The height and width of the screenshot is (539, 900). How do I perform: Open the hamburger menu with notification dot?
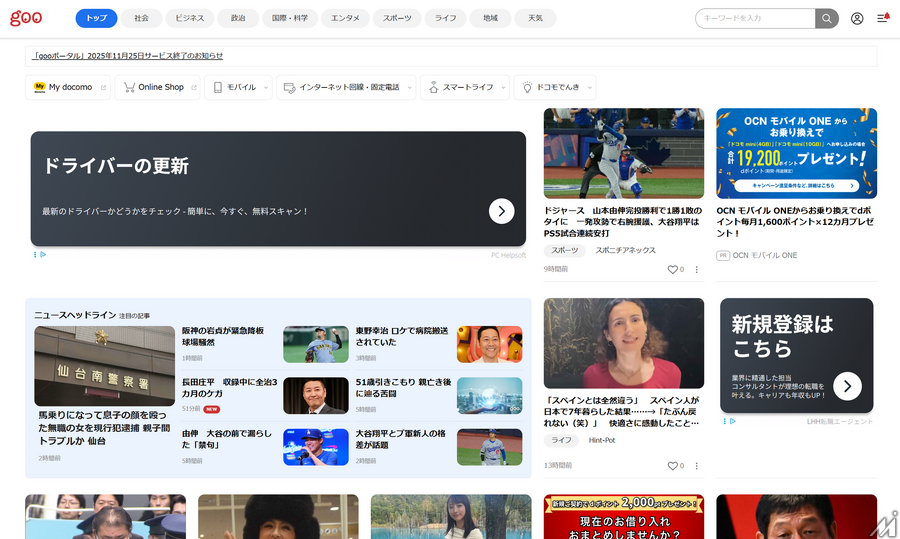pos(882,18)
